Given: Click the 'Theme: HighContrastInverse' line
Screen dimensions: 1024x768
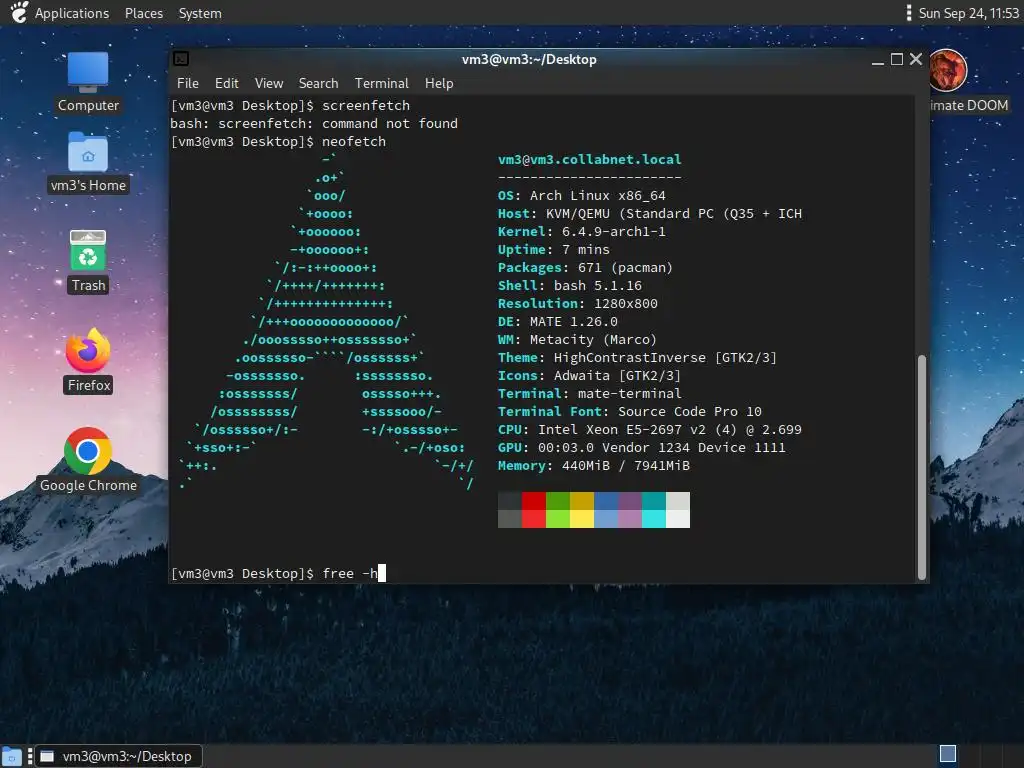Looking at the screenshot, I should [x=637, y=357].
